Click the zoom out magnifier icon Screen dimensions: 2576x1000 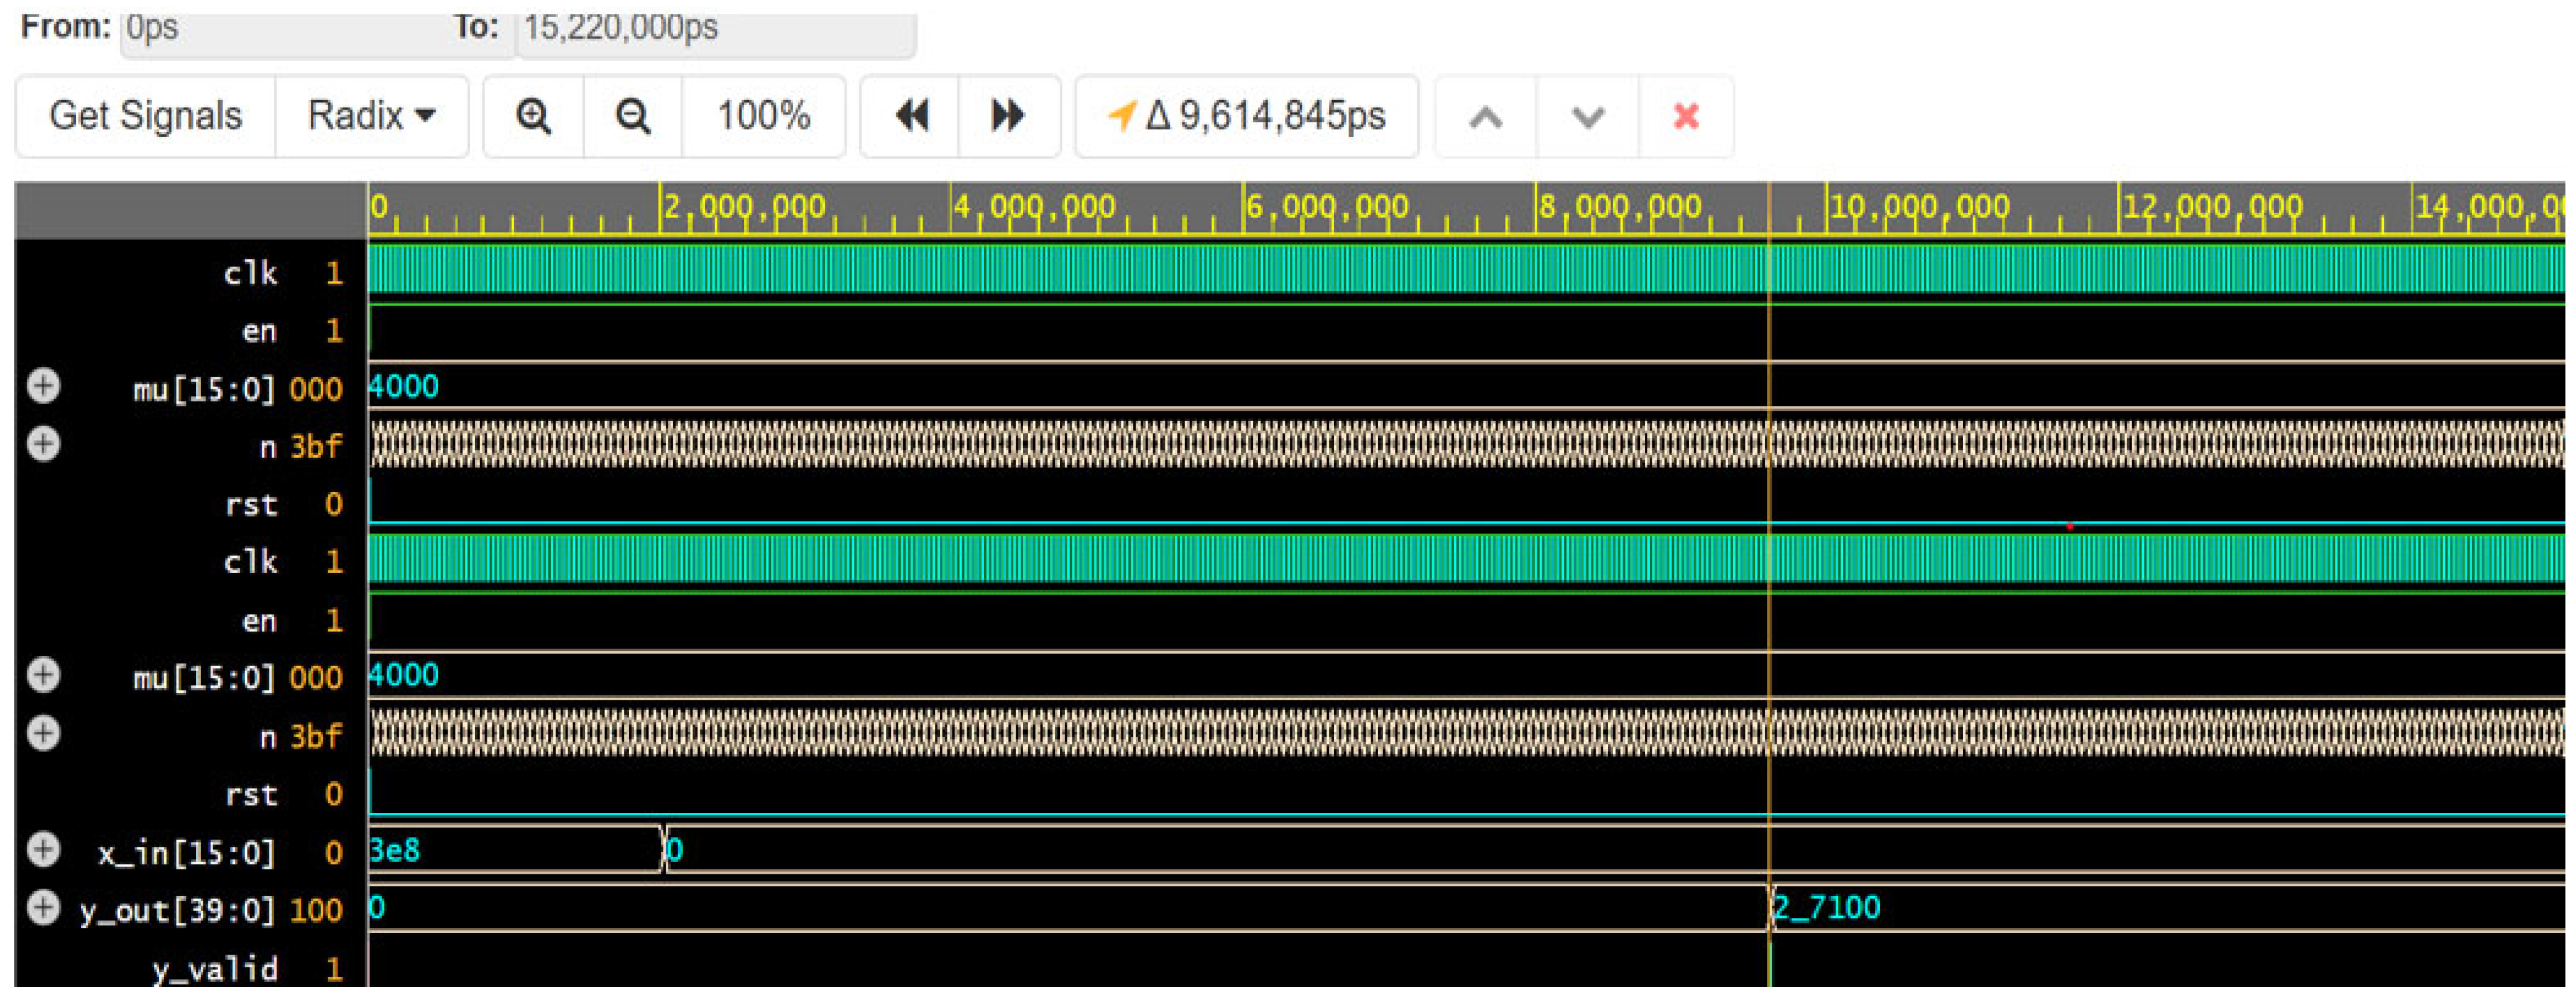[x=632, y=116]
